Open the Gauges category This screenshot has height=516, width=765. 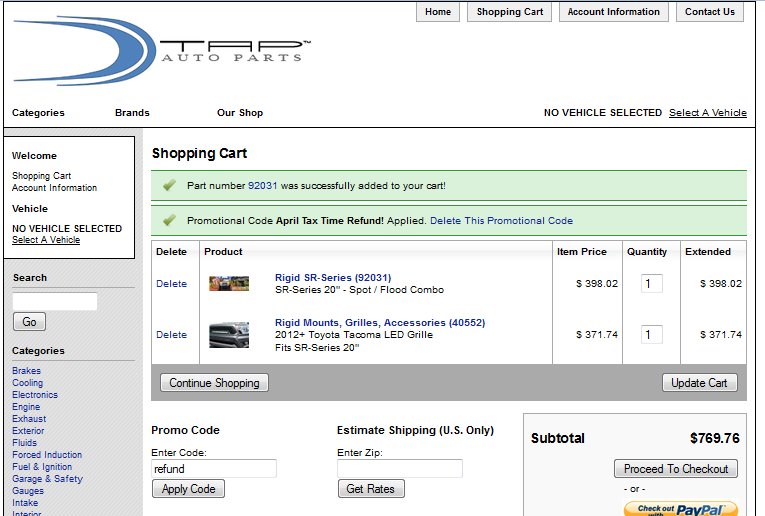28,491
